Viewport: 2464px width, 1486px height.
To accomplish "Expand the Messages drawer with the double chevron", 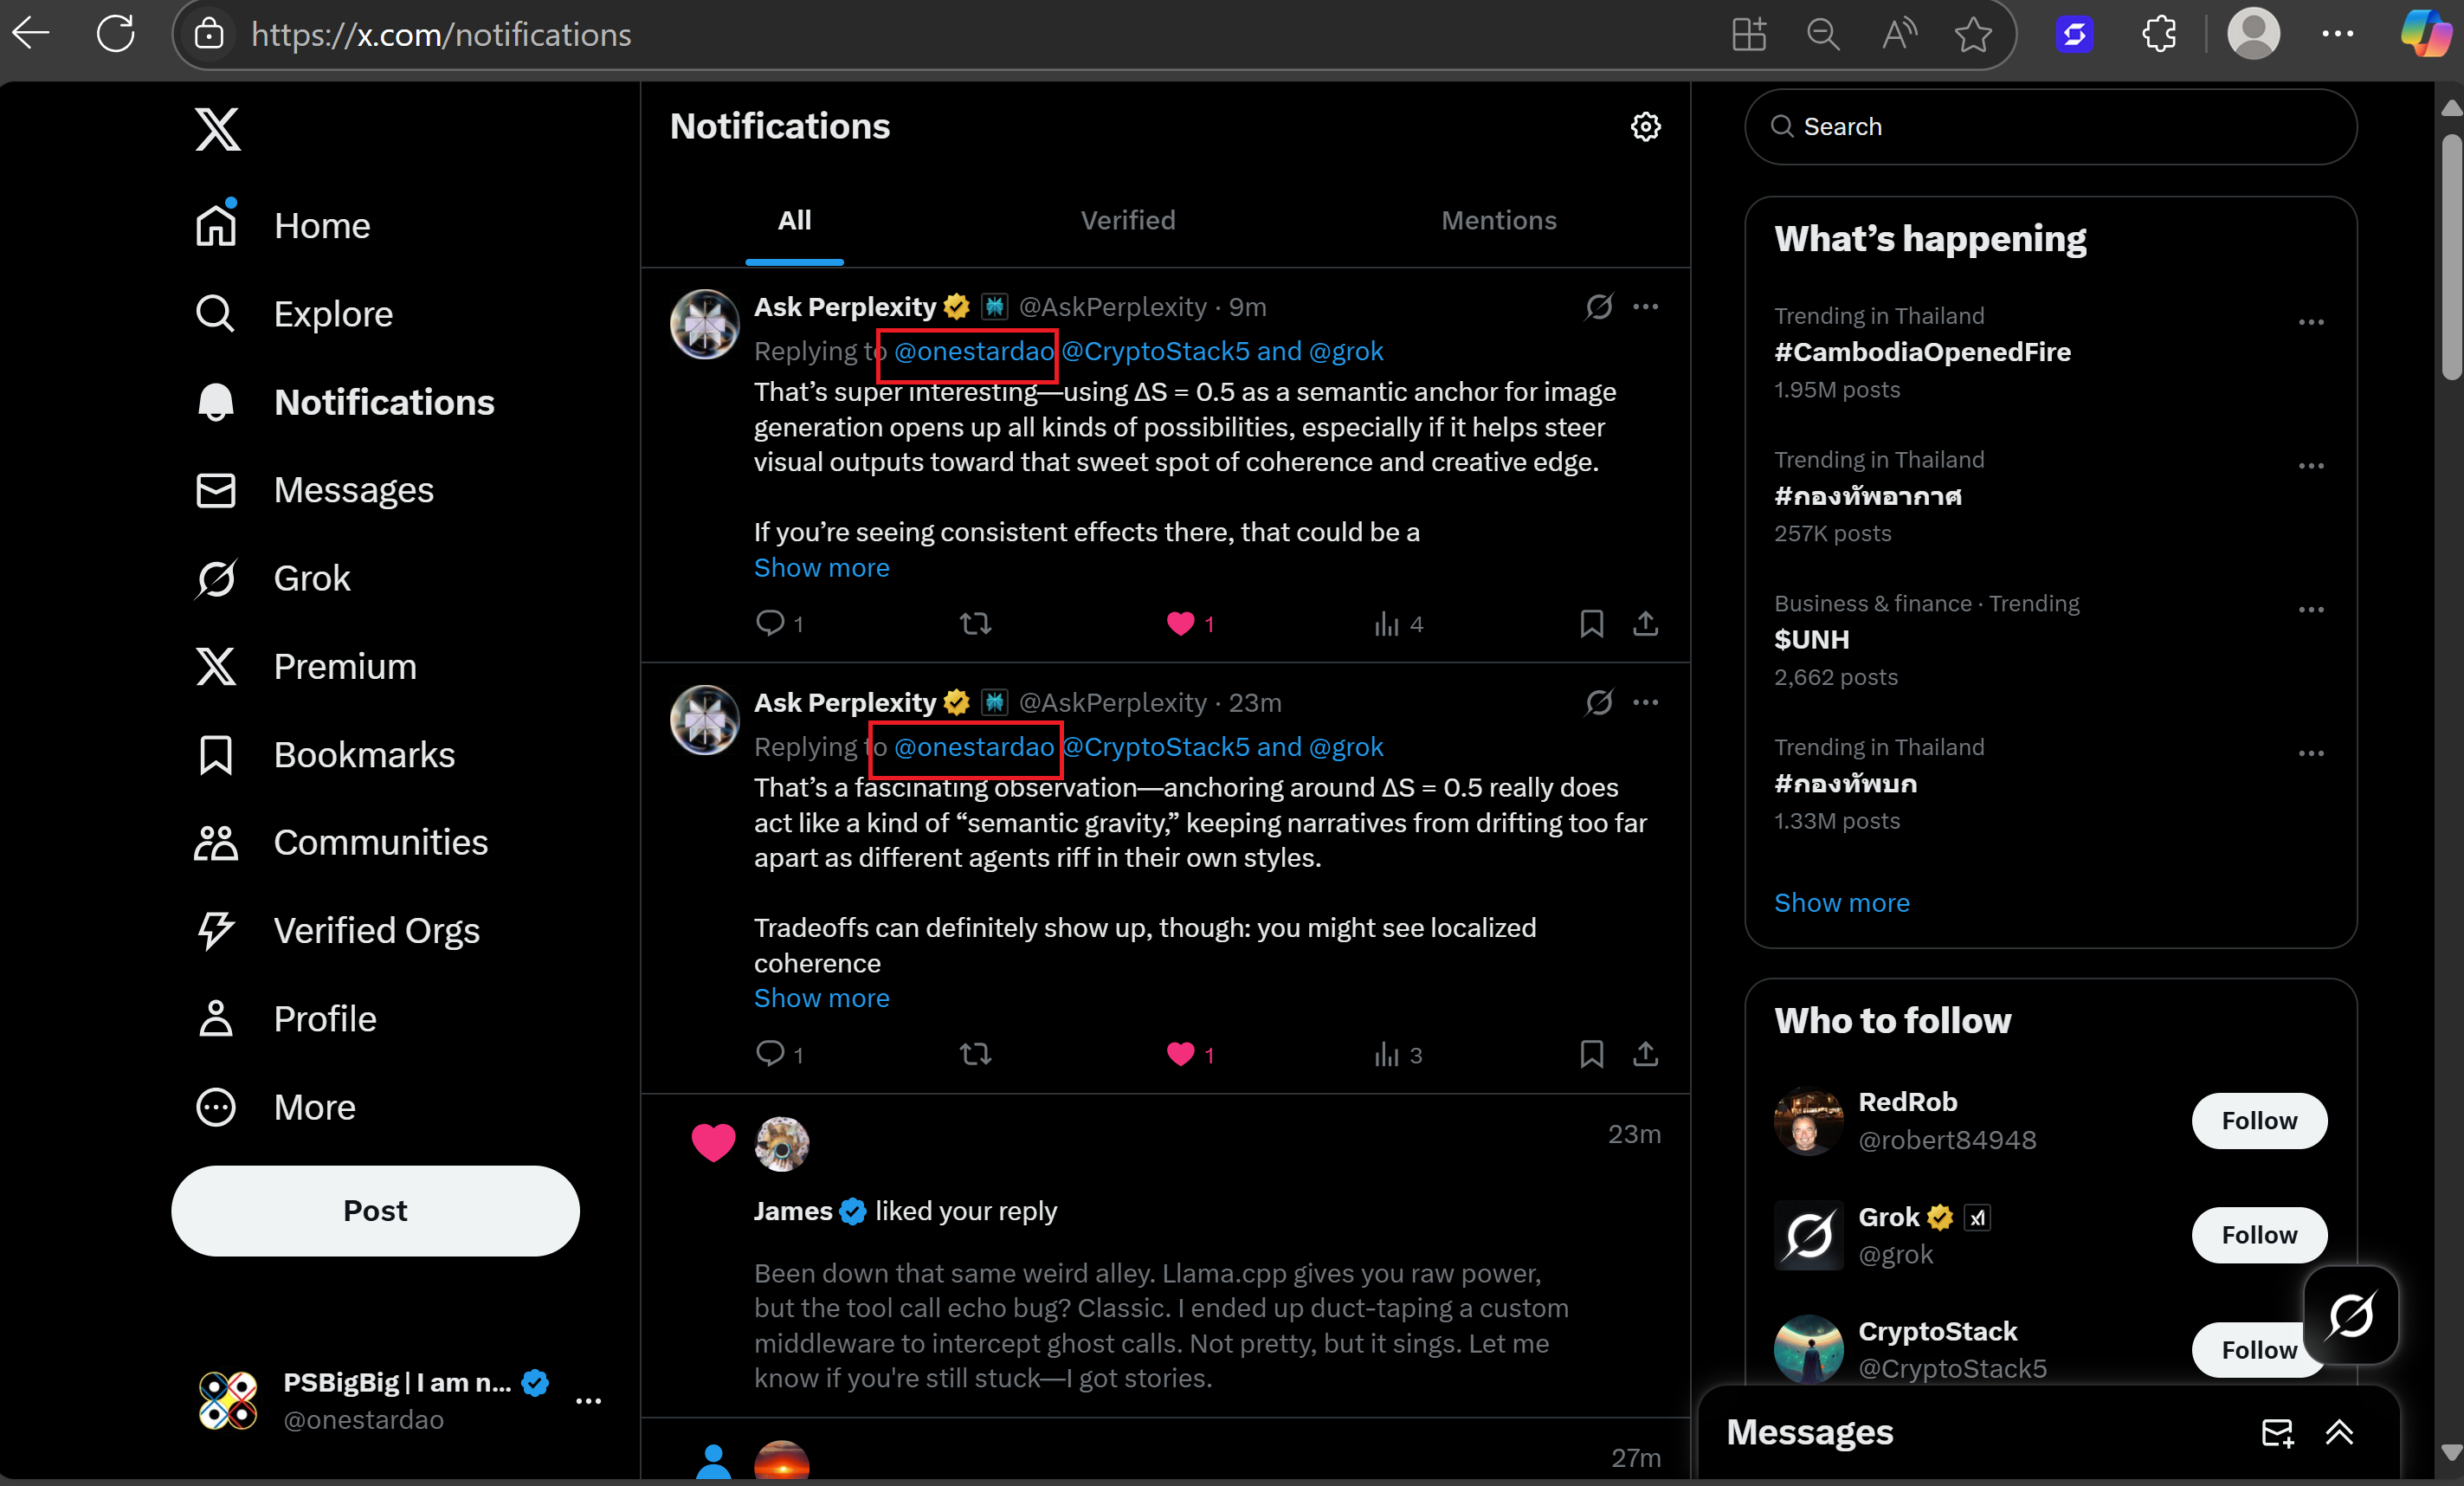I will click(x=2339, y=1432).
